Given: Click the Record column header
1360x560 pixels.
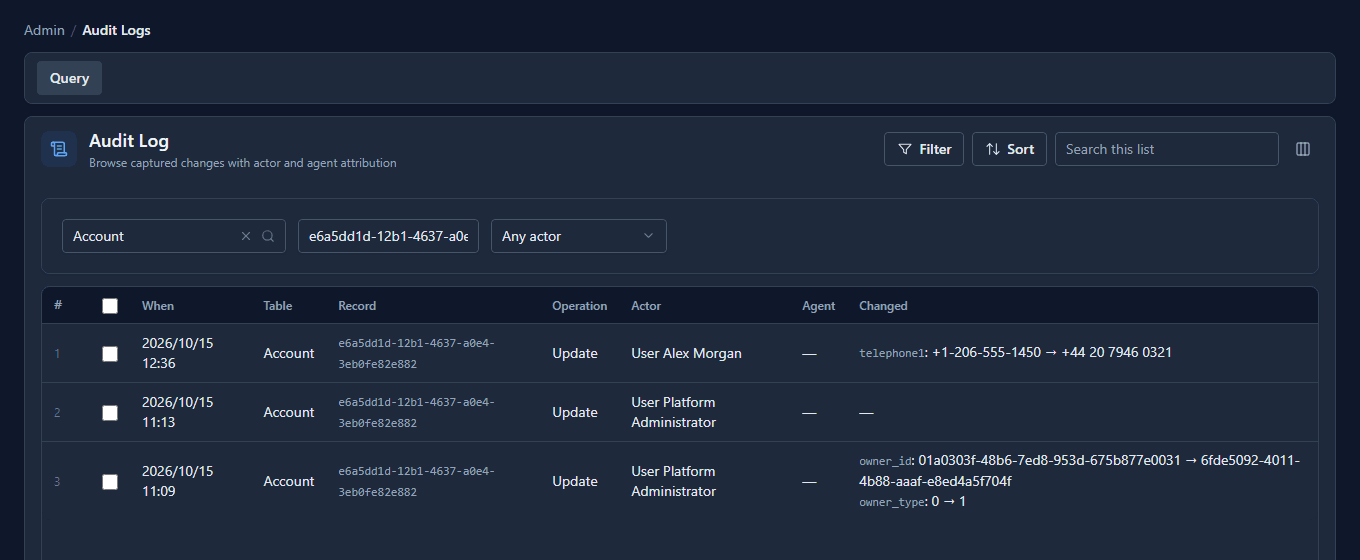Looking at the screenshot, I should (357, 306).
